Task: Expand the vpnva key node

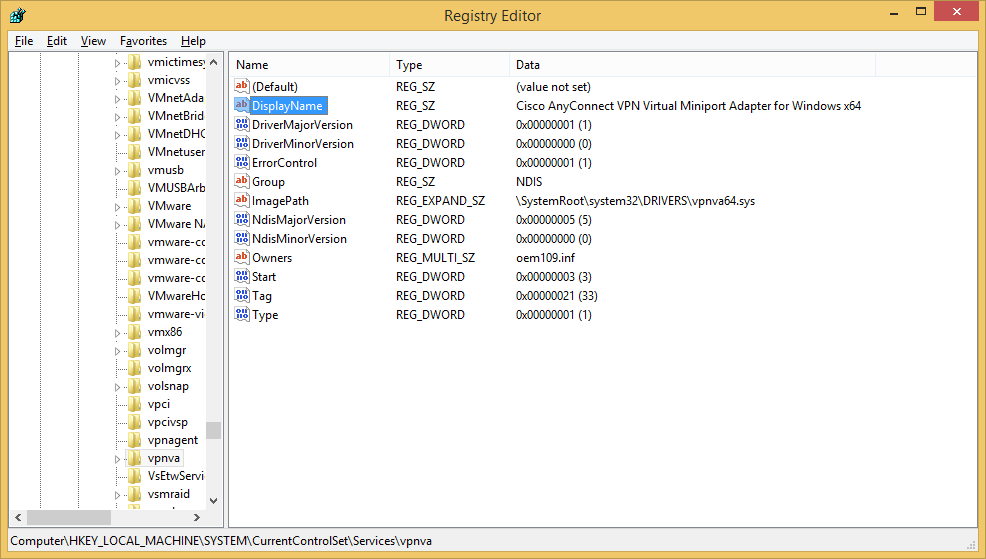Action: (117, 459)
